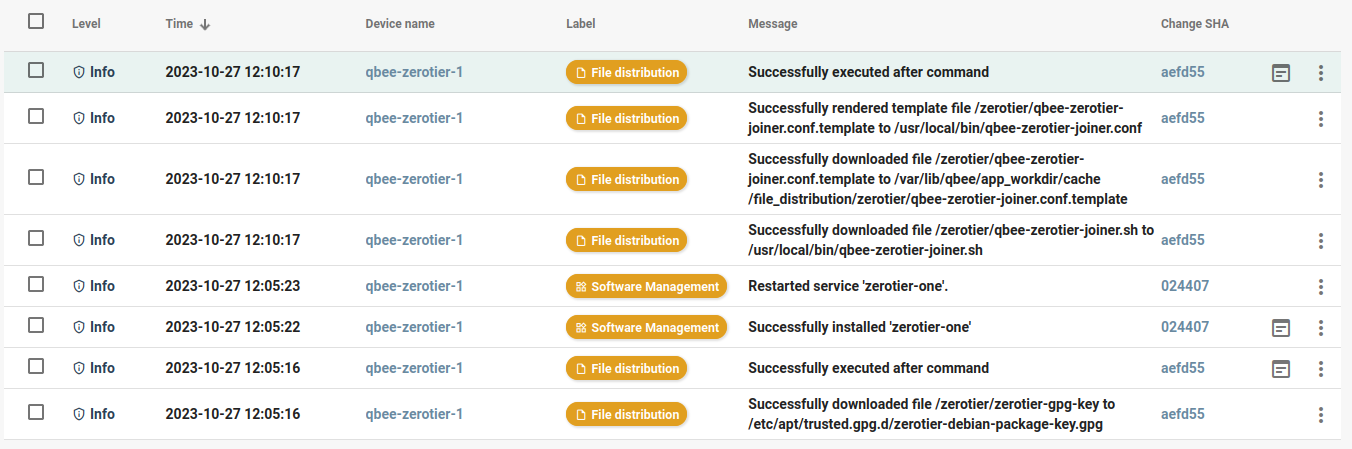Select all rows with header checkbox
Viewport: 1352px width, 449px height.
coord(36,21)
